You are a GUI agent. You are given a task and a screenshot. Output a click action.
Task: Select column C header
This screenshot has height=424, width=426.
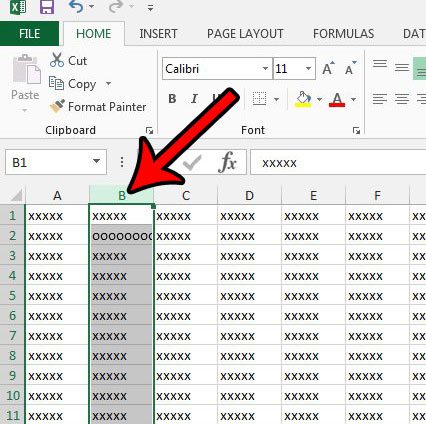[x=186, y=195]
